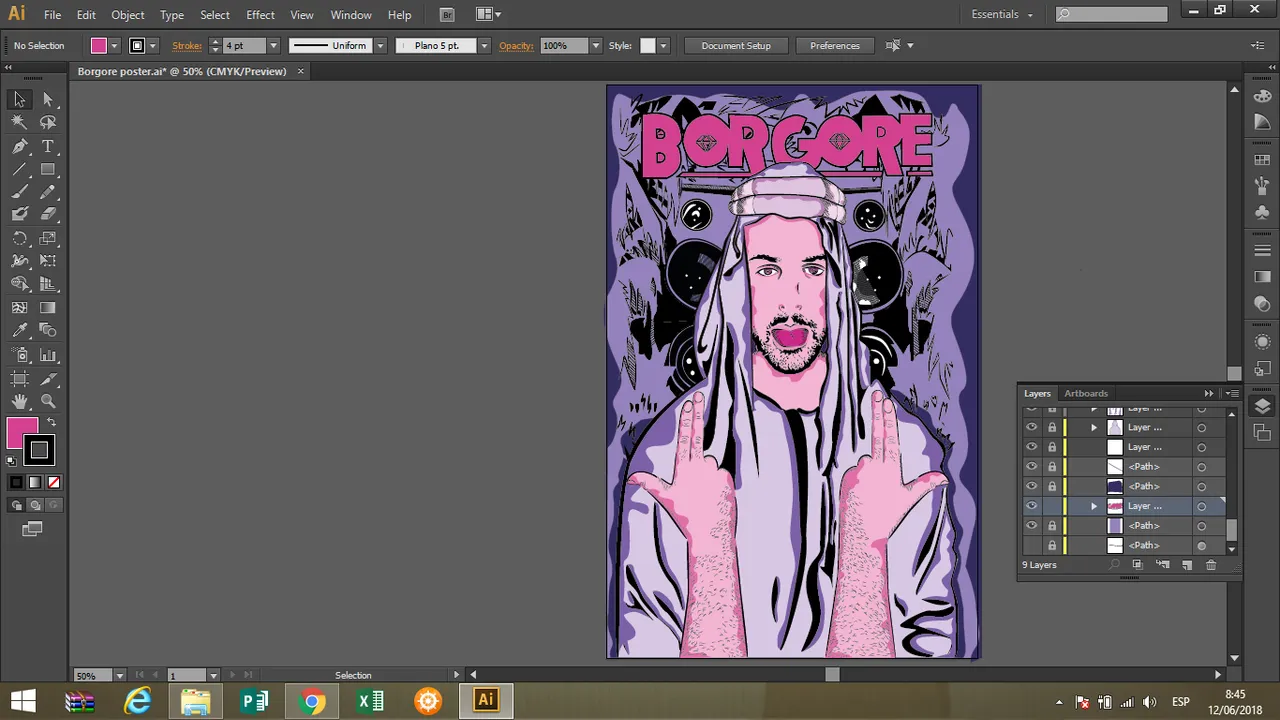
Task: Click the Preferences button
Action: (835, 46)
